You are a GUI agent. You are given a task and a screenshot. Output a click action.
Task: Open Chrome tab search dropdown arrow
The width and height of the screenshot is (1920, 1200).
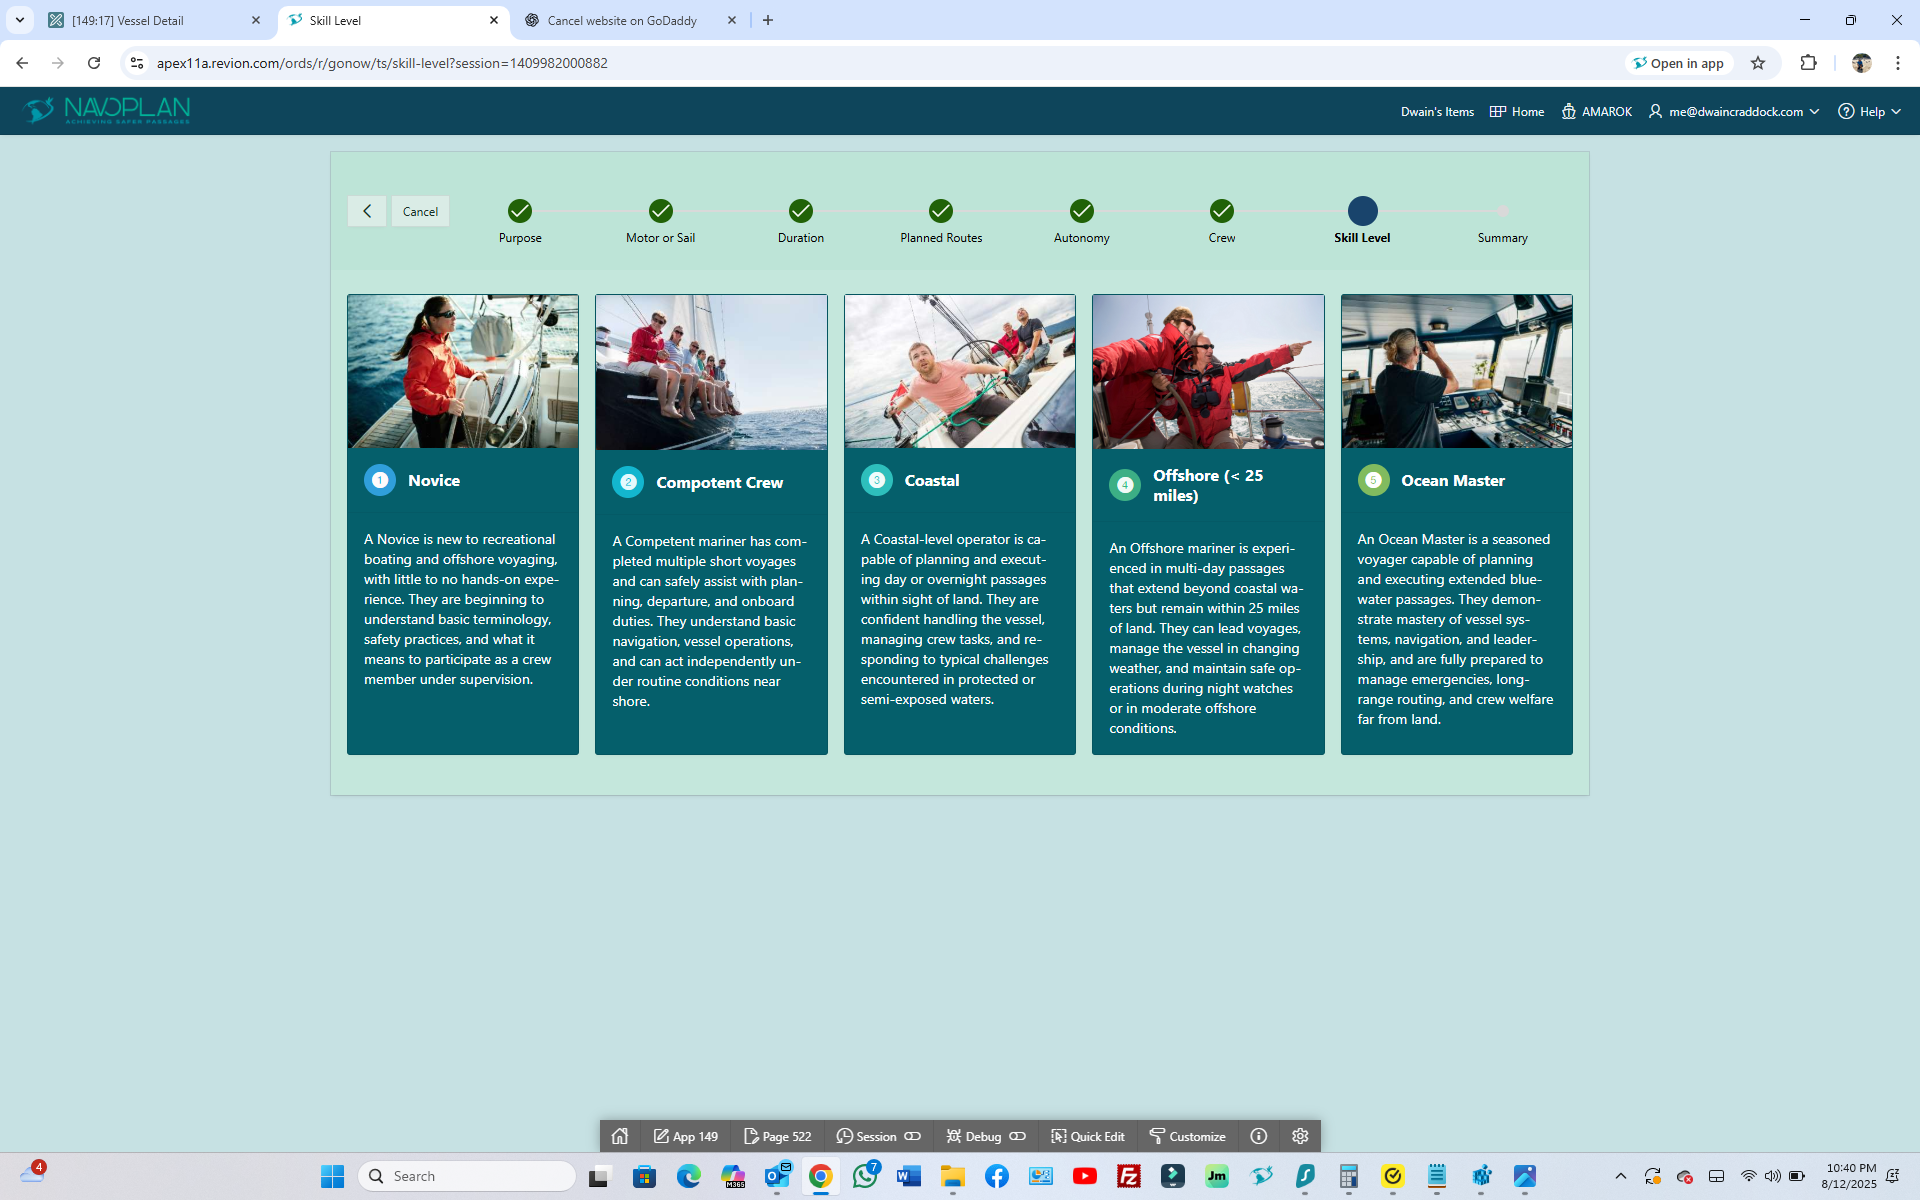coord(19,20)
